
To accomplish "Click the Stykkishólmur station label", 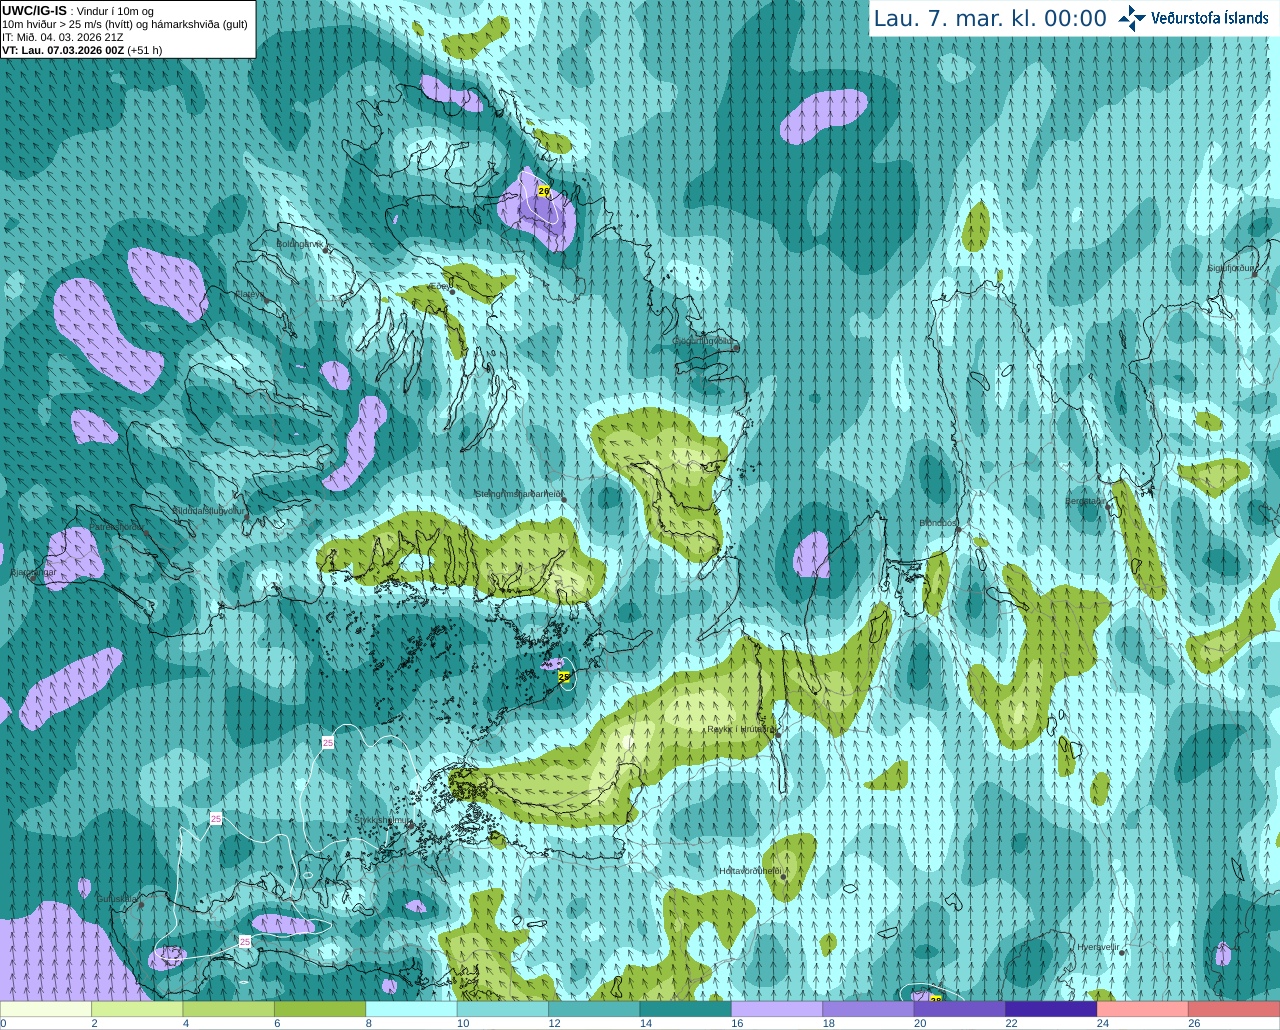I will pyautogui.click(x=382, y=820).
